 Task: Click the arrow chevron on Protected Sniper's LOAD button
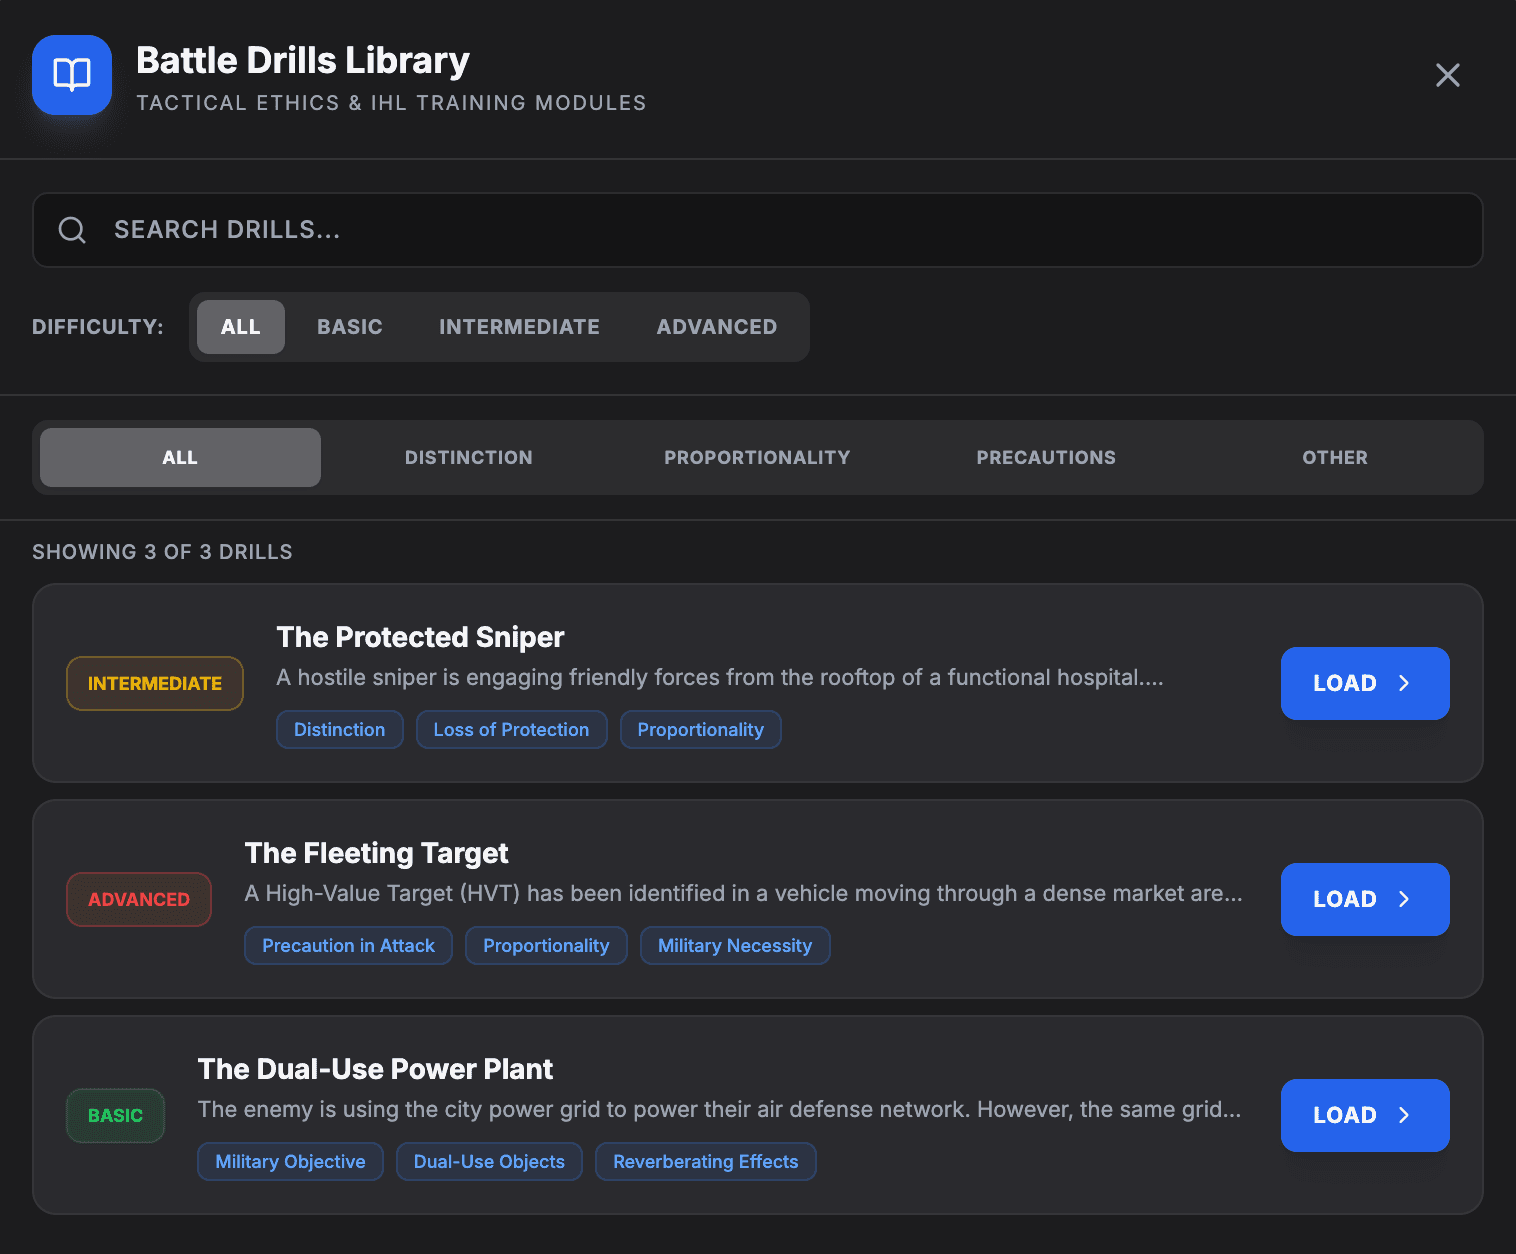coord(1406,683)
